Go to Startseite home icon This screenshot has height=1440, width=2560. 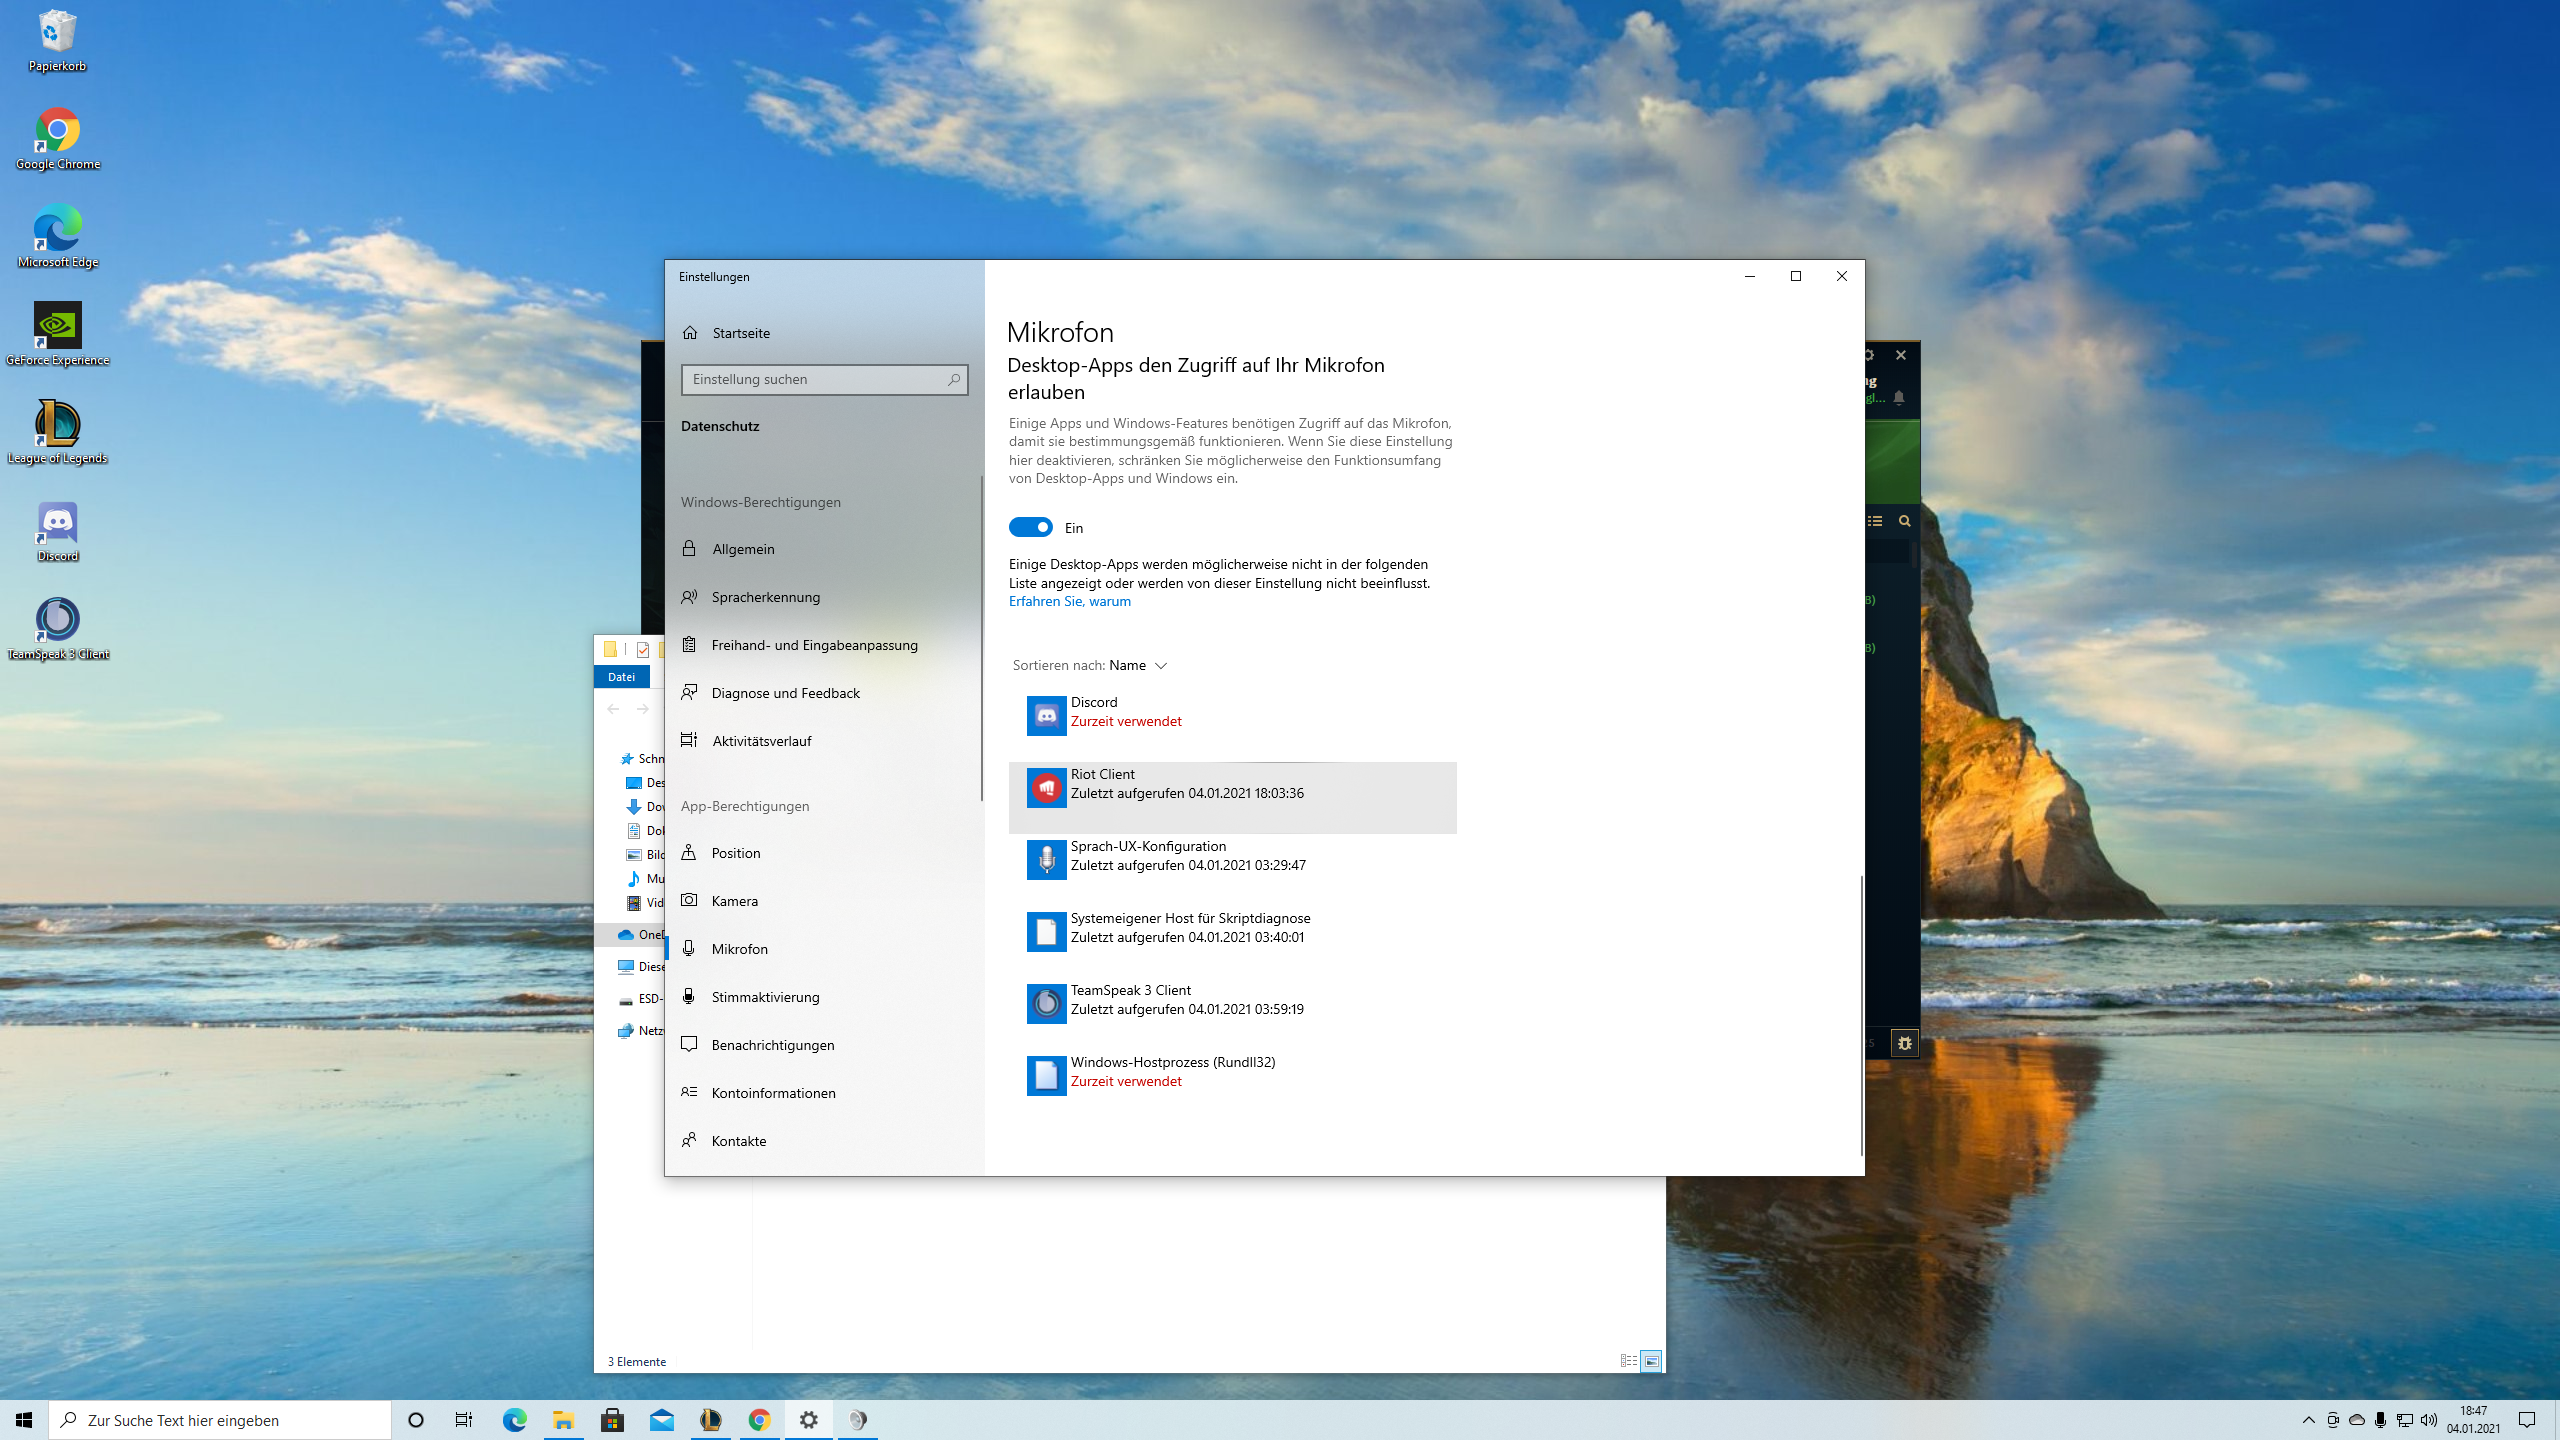tap(690, 333)
